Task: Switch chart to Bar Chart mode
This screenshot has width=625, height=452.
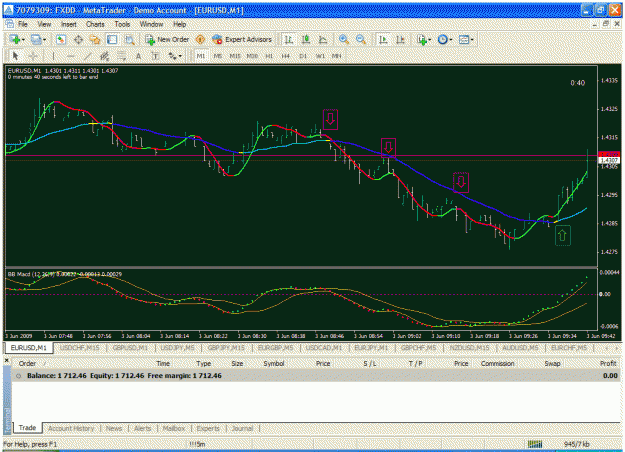Action: (288, 39)
